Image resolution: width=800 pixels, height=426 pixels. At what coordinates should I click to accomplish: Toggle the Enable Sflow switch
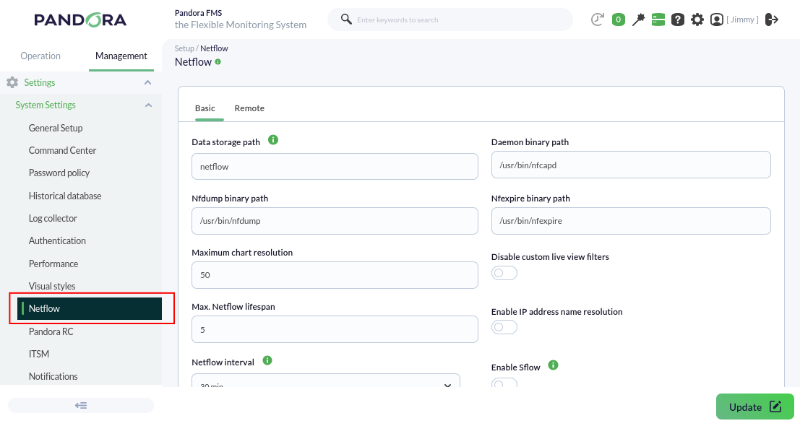[504, 383]
